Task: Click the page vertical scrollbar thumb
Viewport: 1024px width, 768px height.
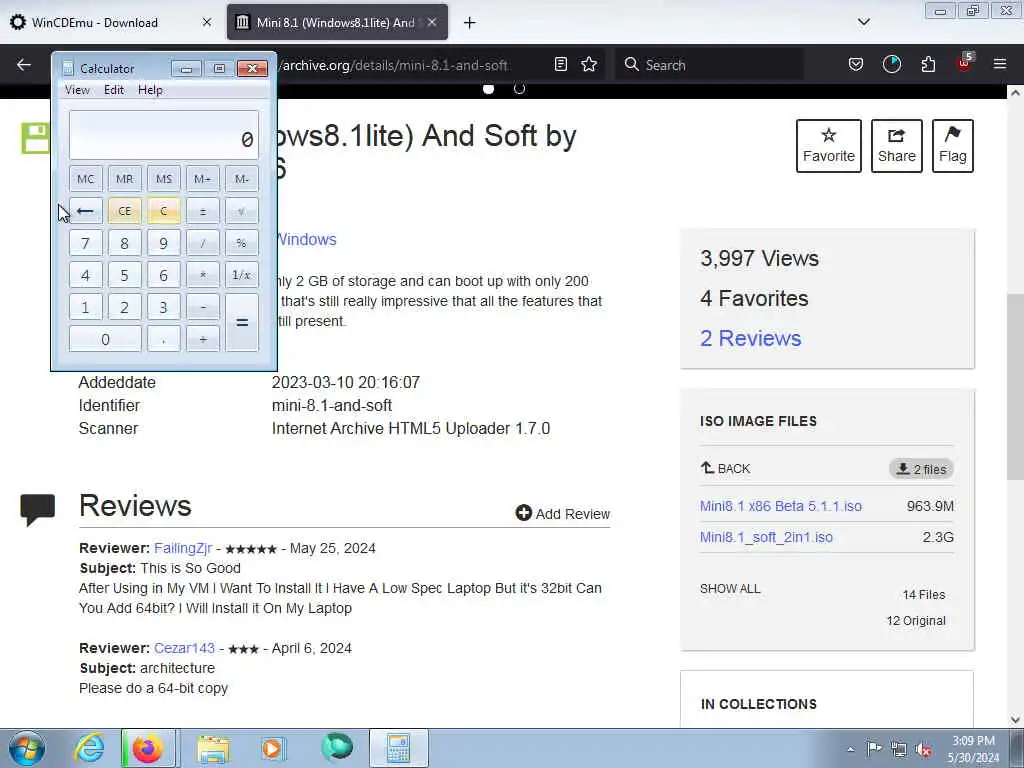Action: tap(1015, 385)
